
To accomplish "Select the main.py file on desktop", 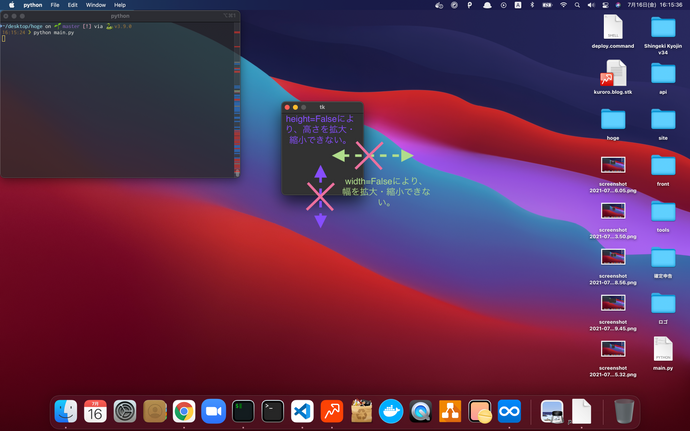I will coord(663,349).
